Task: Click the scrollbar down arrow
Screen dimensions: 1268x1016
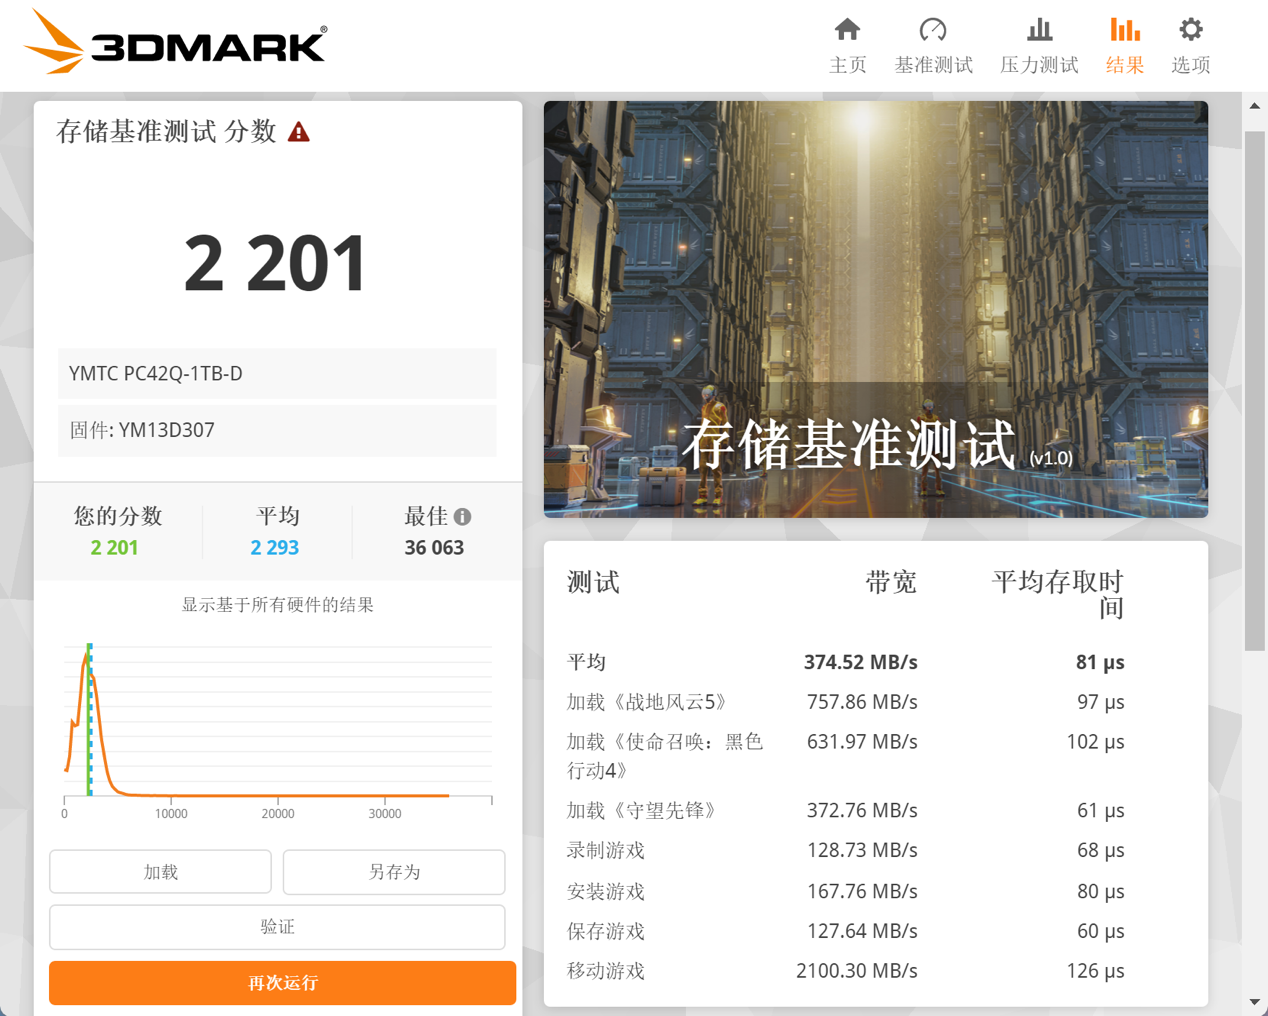Action: 1255,1001
